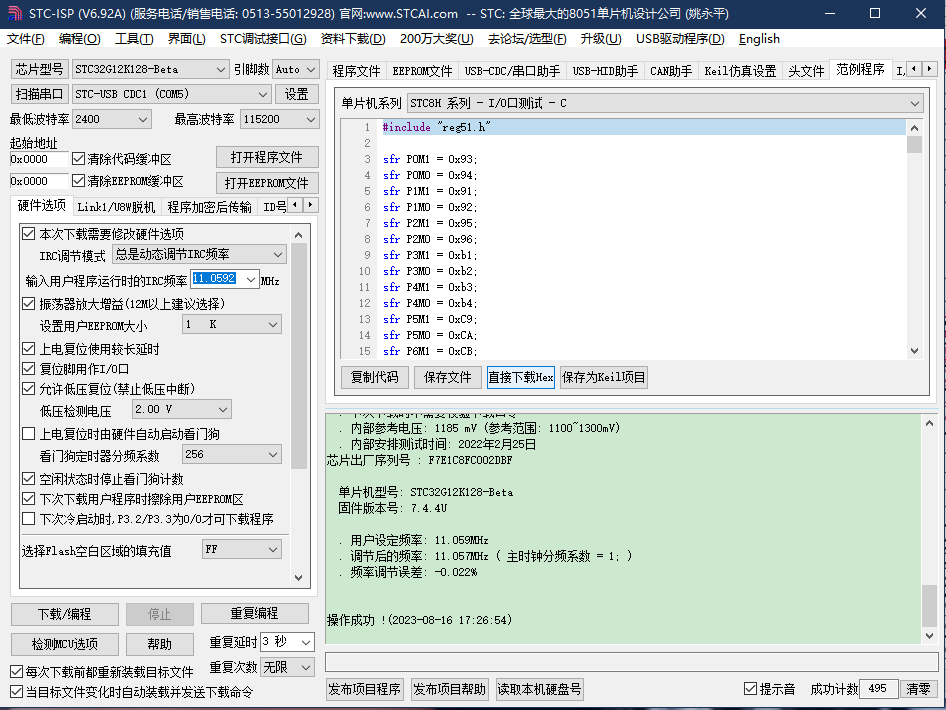Click code editor scrollbar up arrow
The image size is (946, 710).
tap(914, 128)
